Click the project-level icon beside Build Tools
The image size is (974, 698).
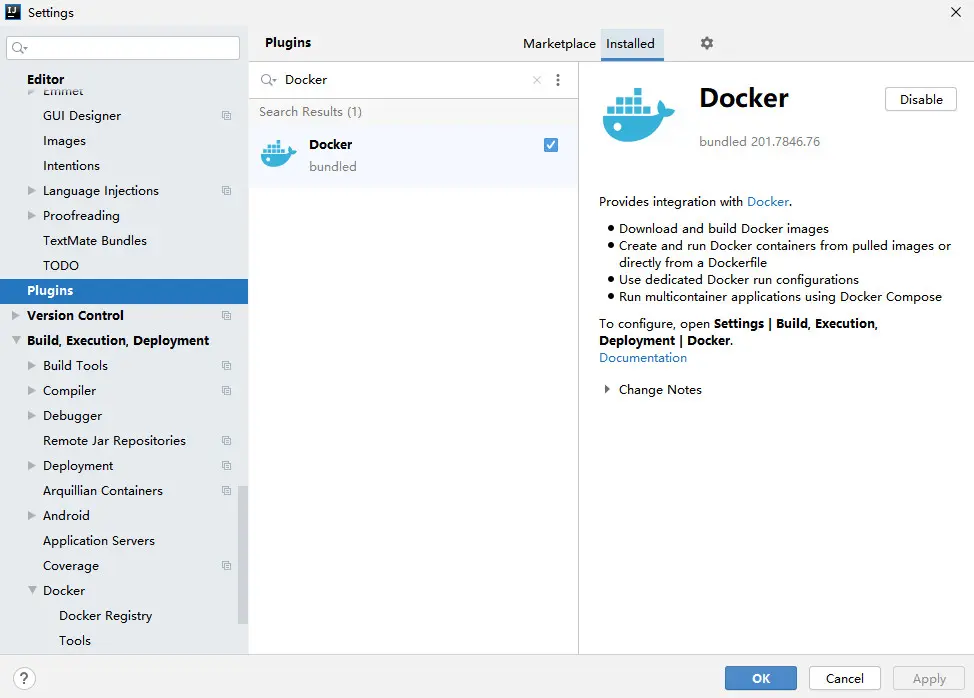pos(226,366)
